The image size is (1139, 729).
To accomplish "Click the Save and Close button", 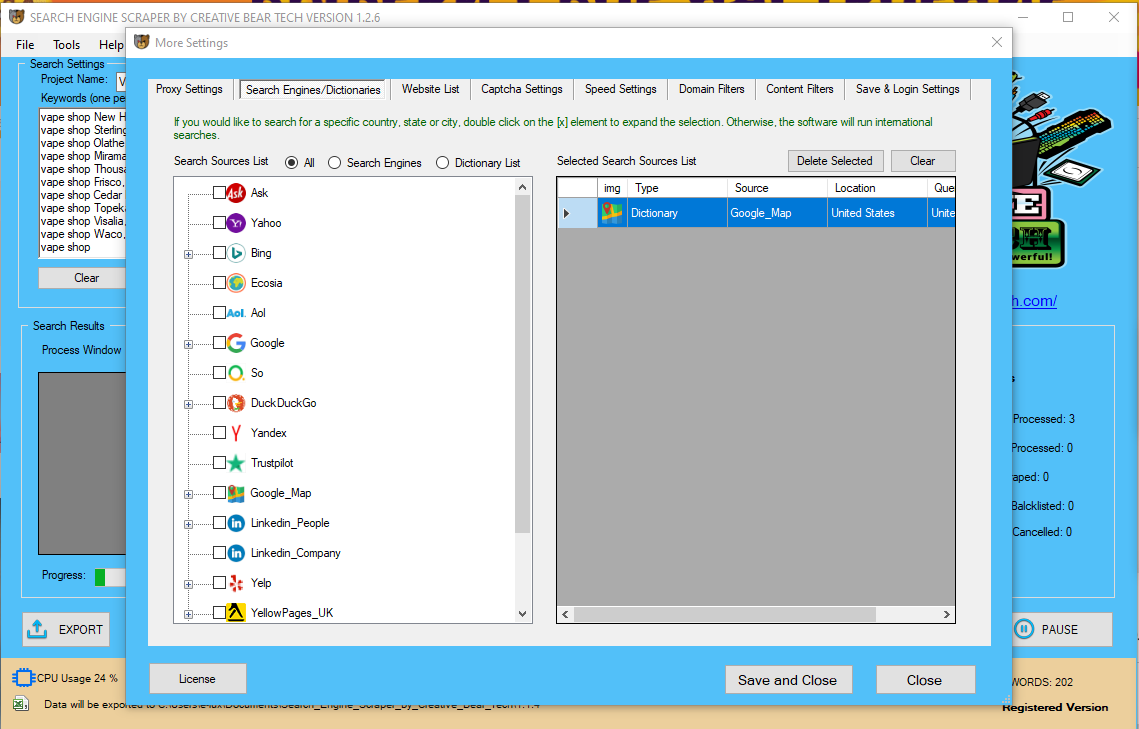I will (788, 680).
